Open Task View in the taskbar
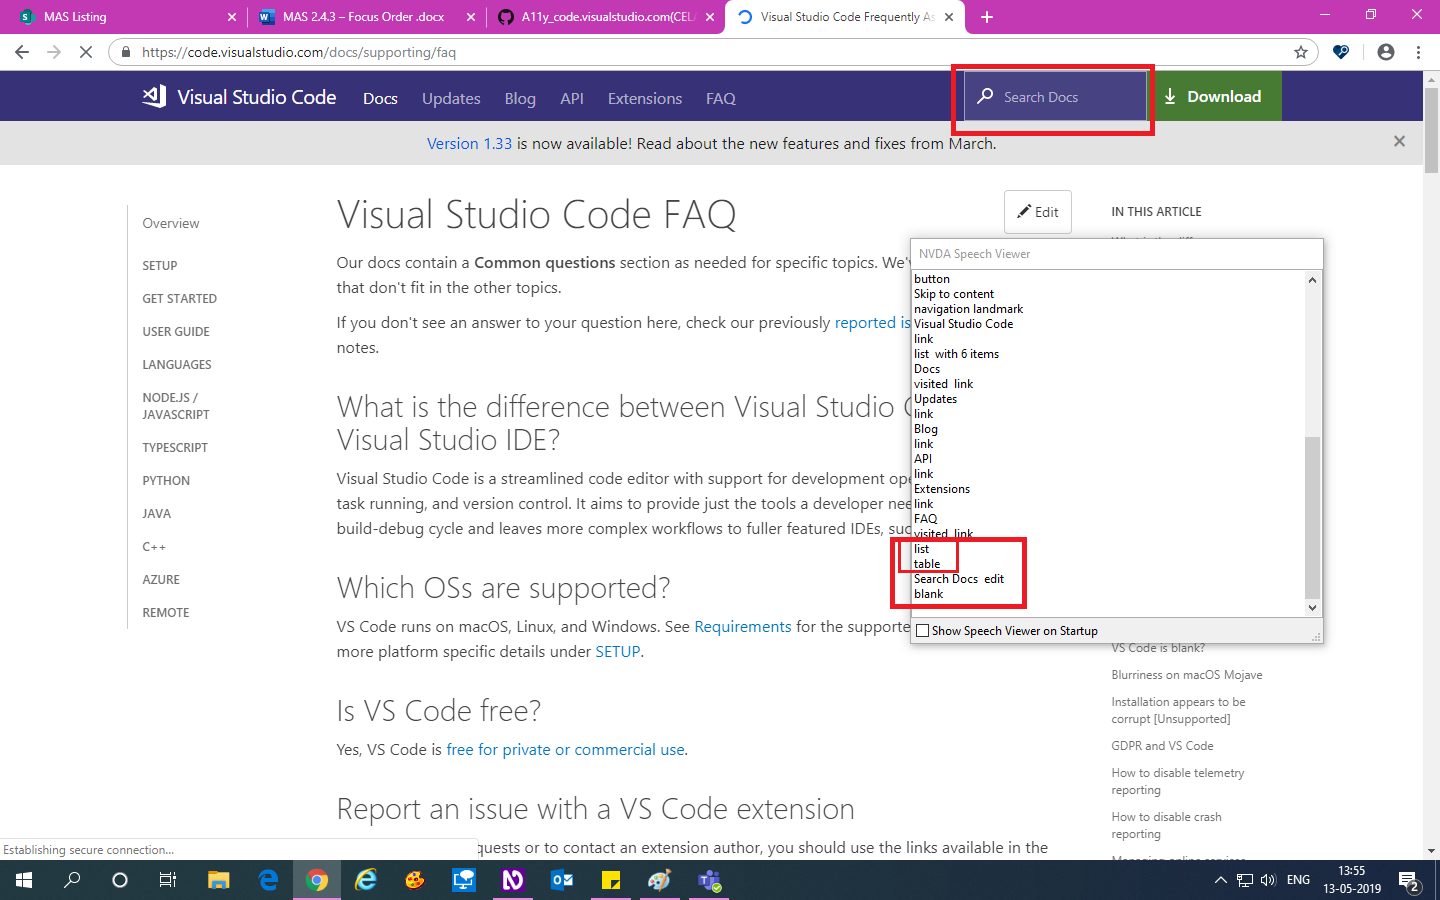 click(168, 880)
